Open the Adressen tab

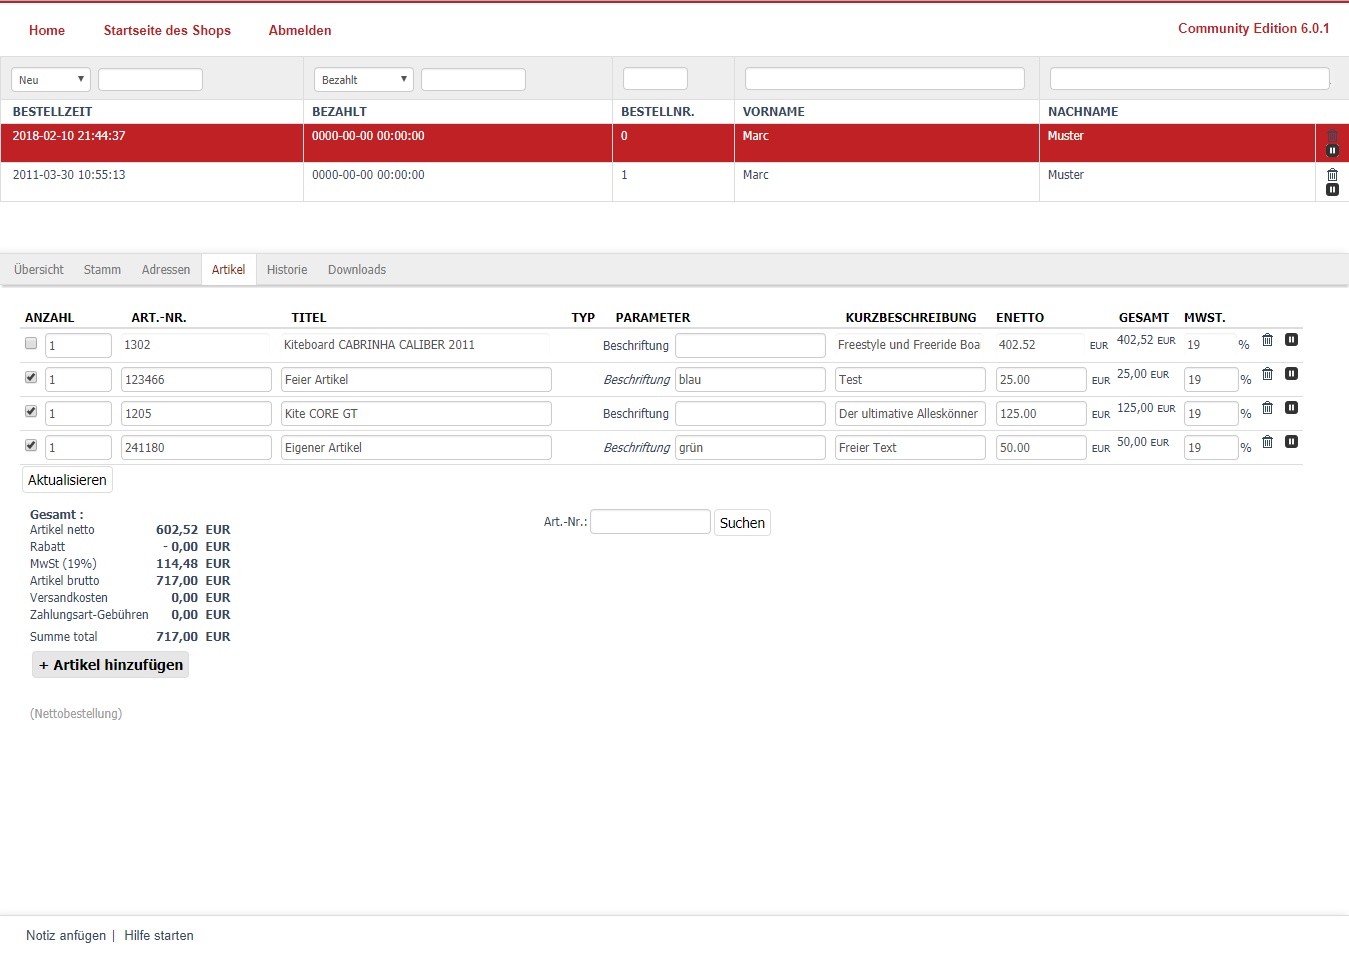[x=166, y=270]
